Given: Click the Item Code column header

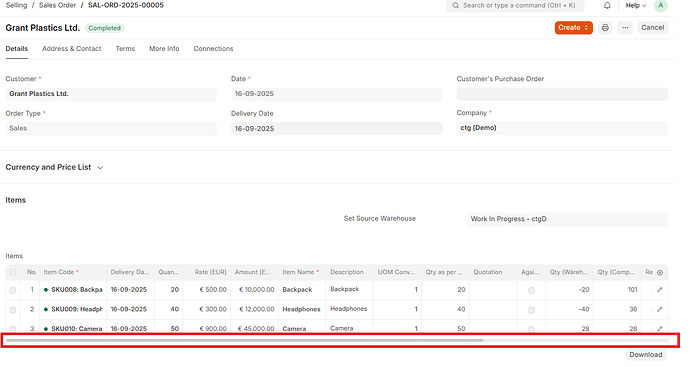Looking at the screenshot, I should pos(73,273).
